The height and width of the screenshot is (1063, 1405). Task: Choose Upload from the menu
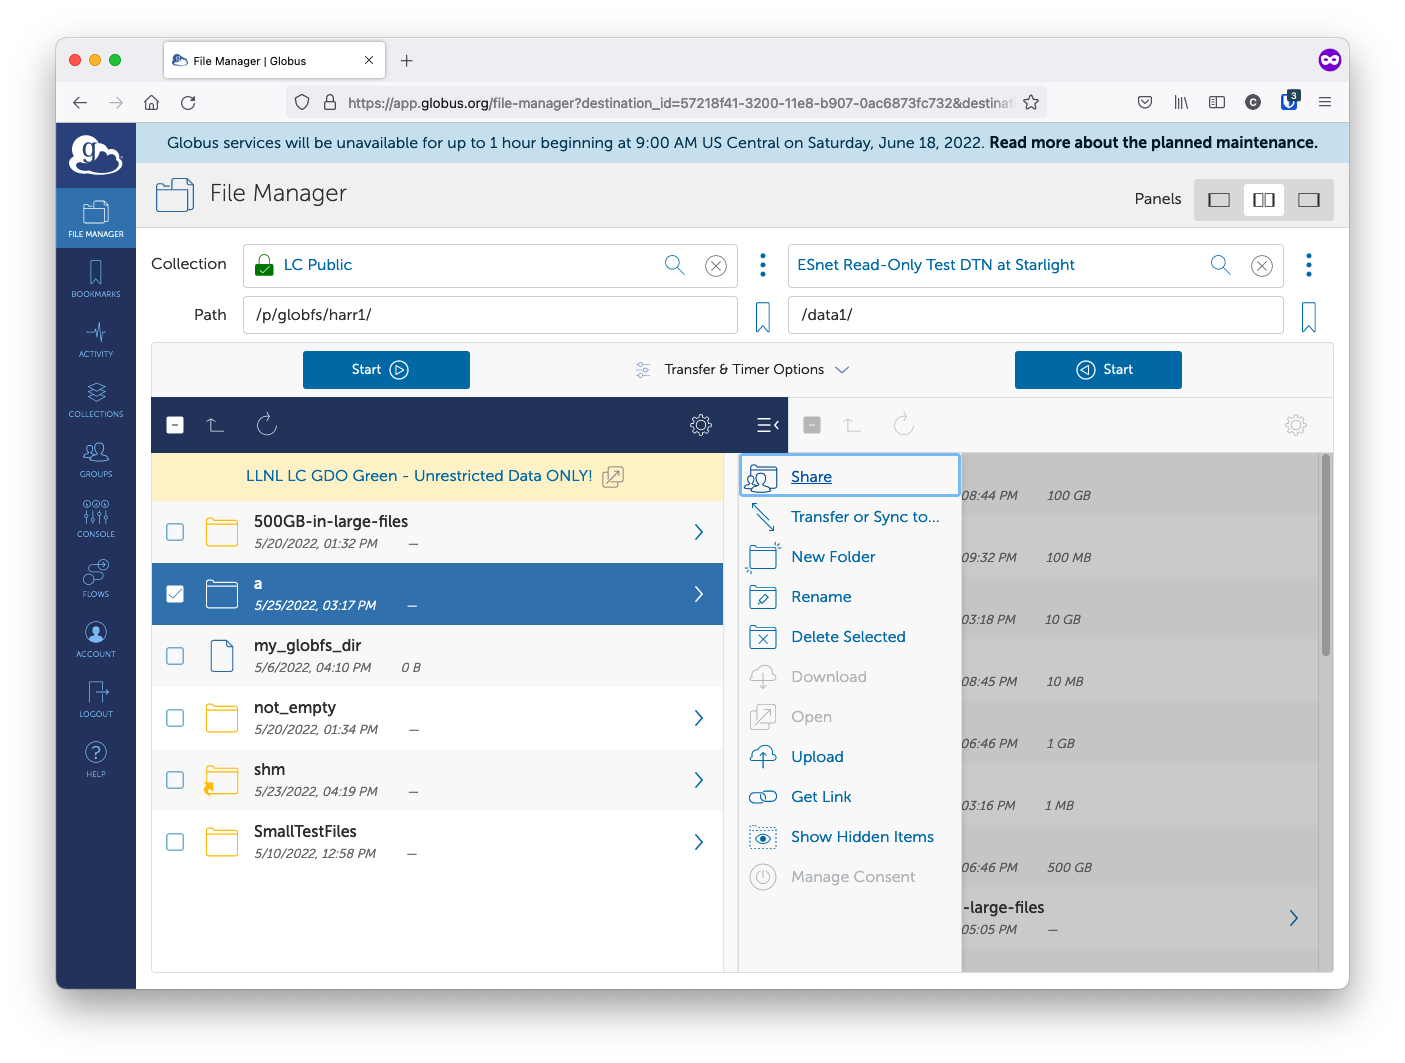tap(850, 757)
